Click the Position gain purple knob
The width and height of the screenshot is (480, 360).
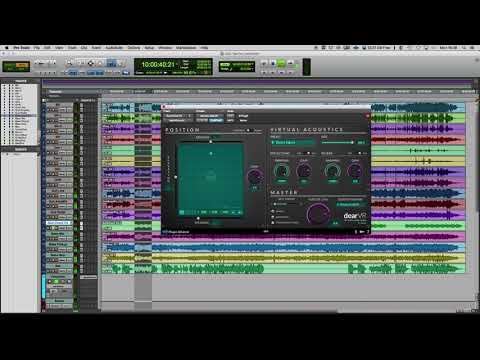point(255,176)
